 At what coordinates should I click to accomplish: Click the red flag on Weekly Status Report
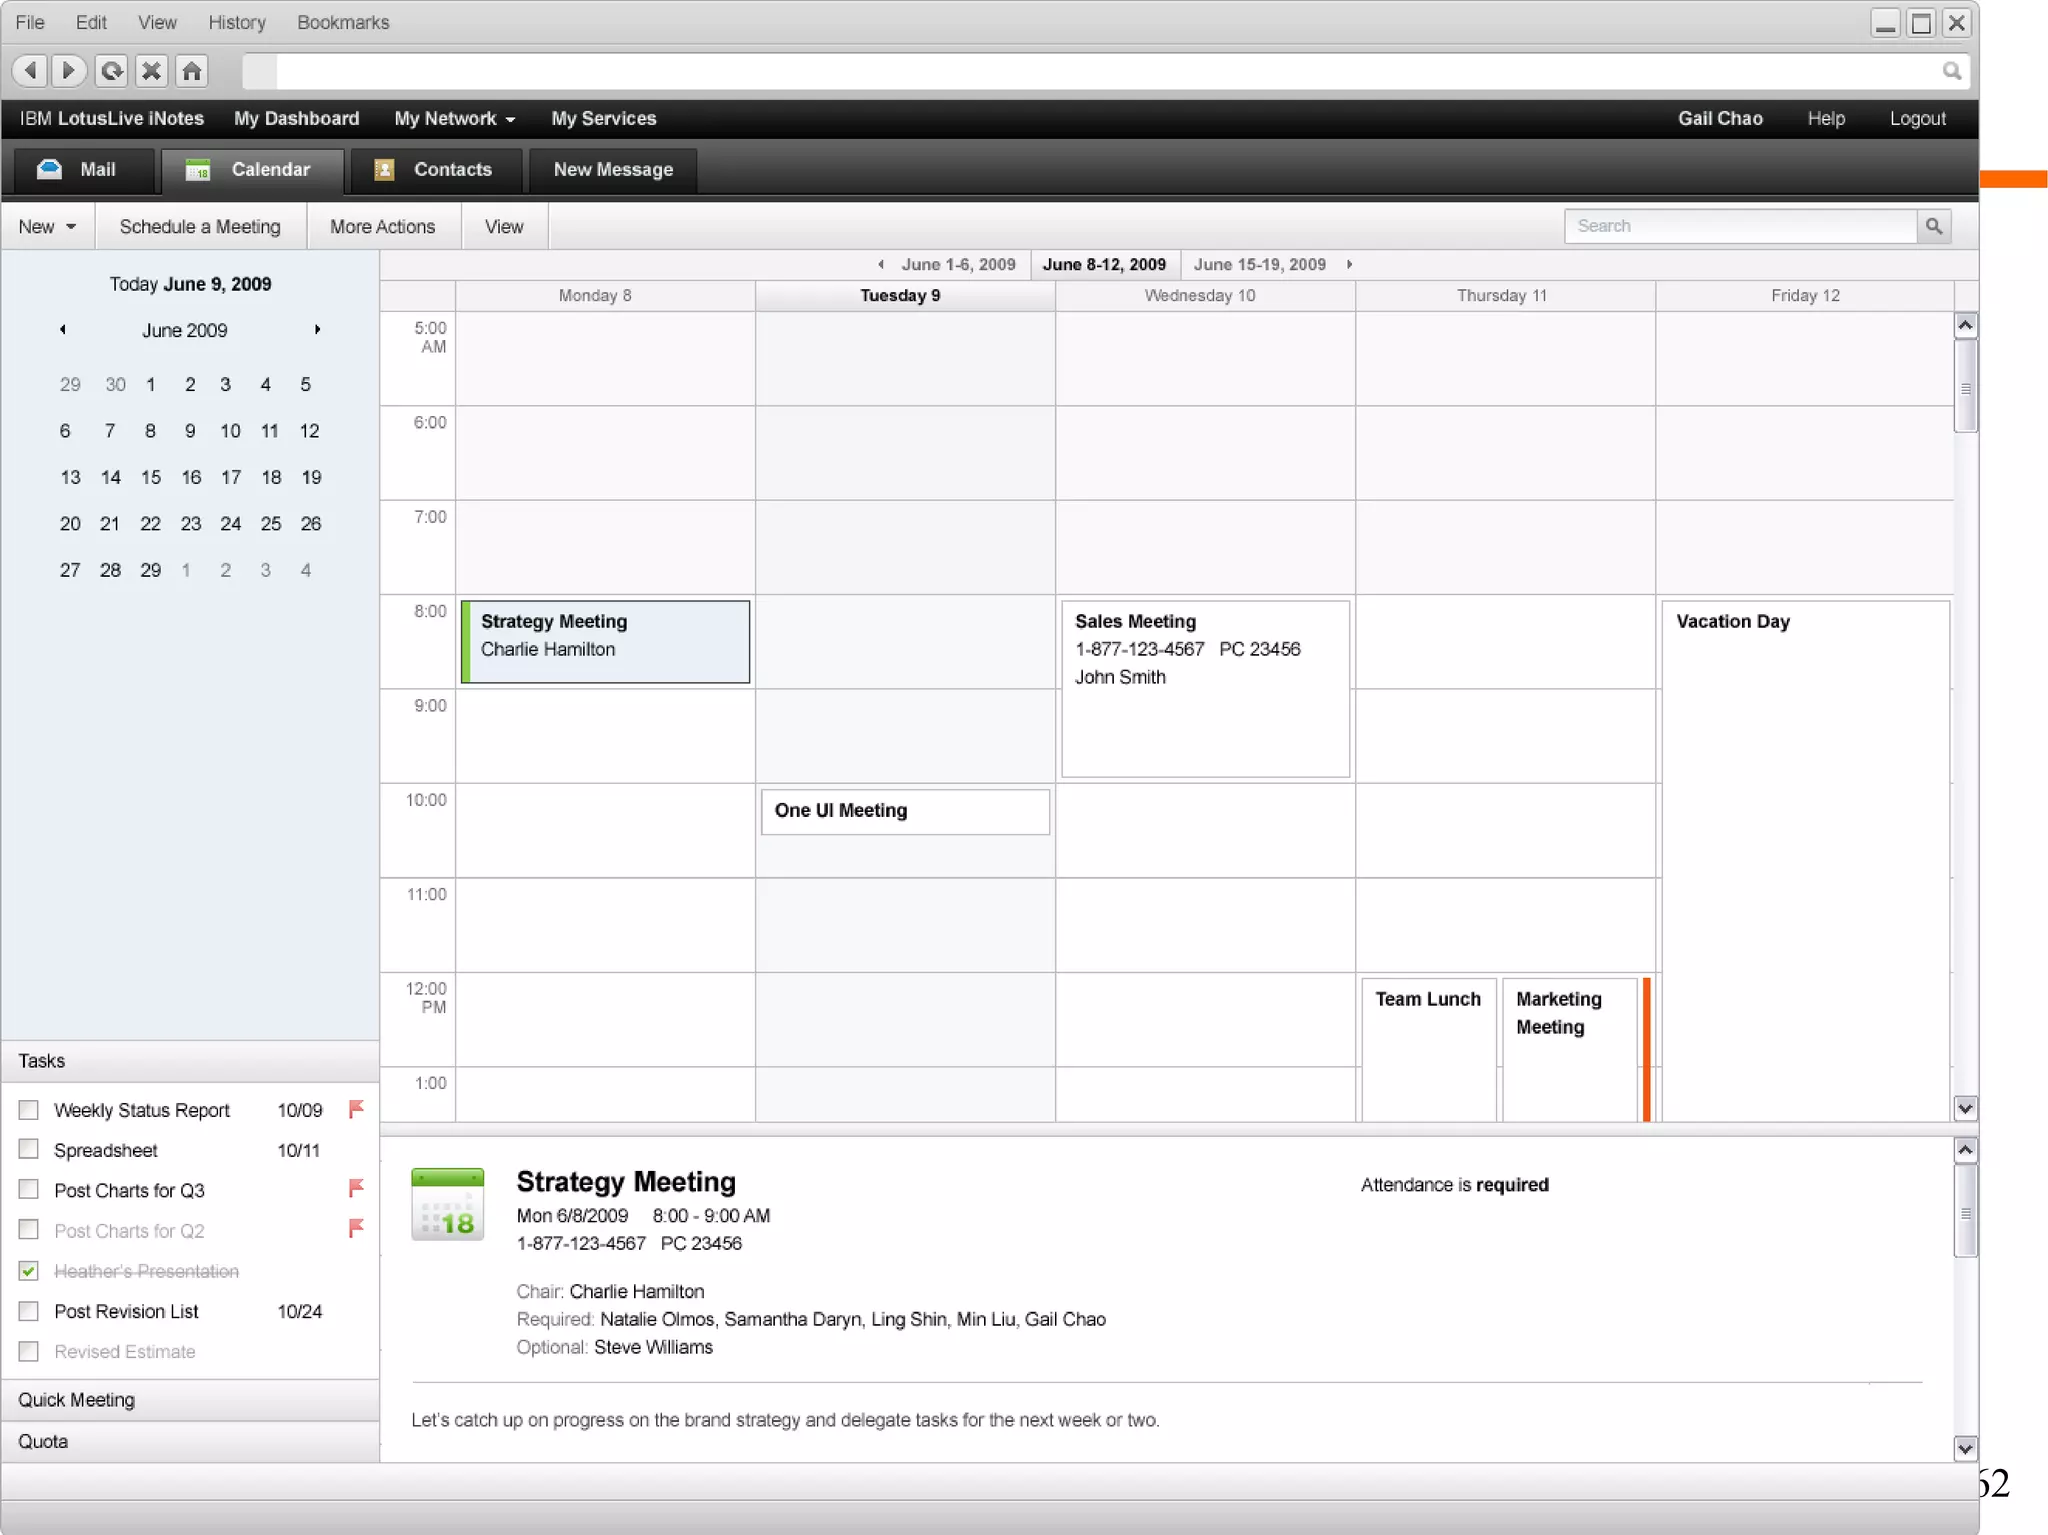click(x=356, y=1109)
